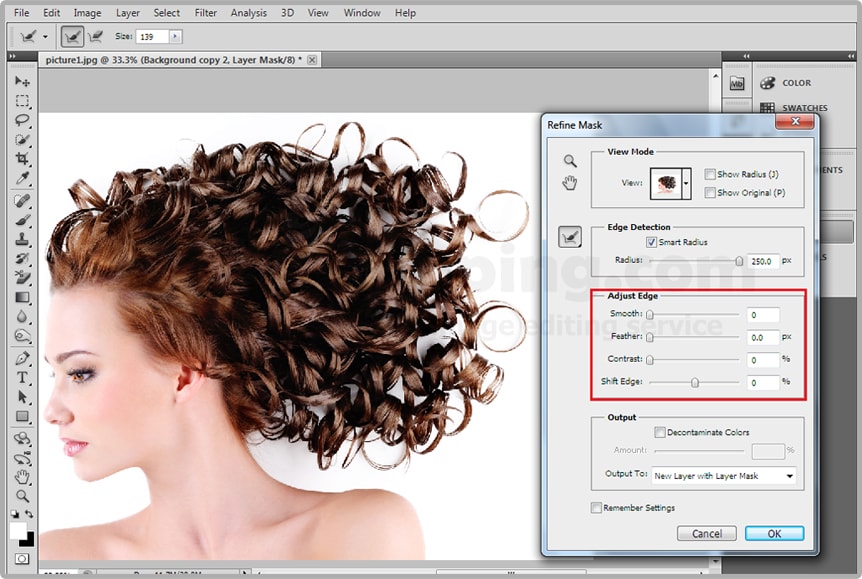The height and width of the screenshot is (579, 862).
Task: Open the Filter menu
Action: tap(206, 13)
